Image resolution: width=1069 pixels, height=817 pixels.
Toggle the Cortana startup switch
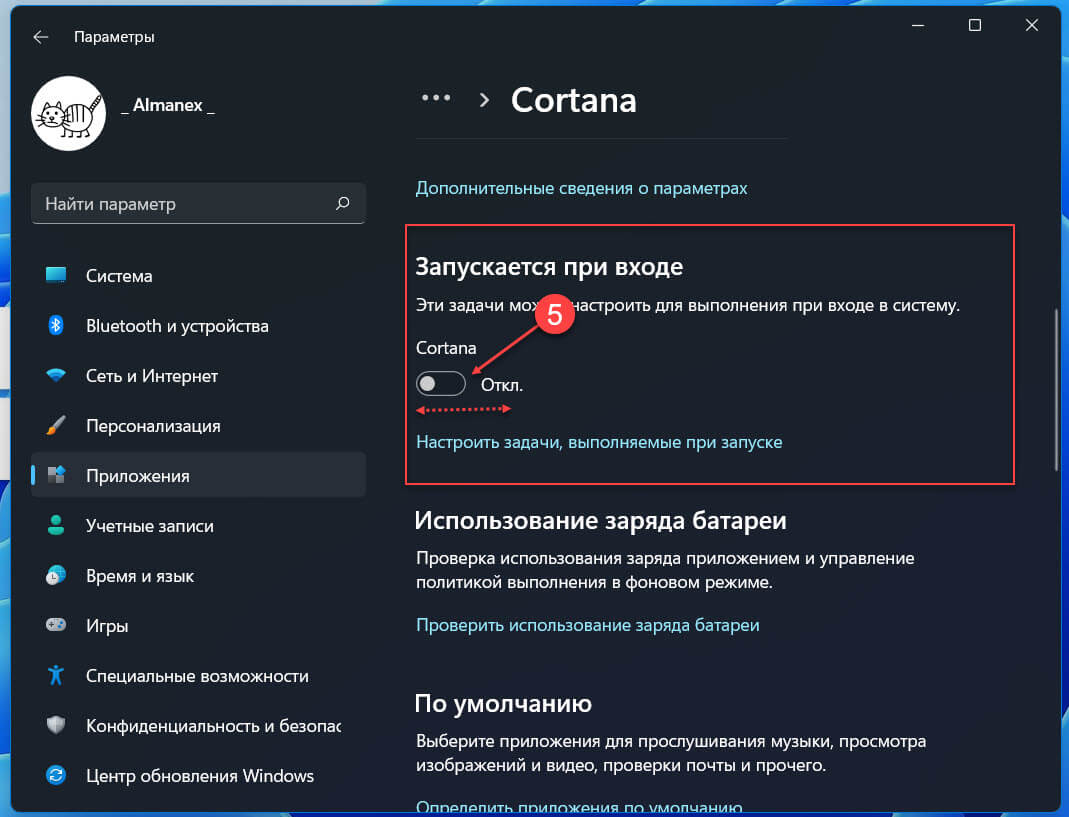click(x=441, y=384)
